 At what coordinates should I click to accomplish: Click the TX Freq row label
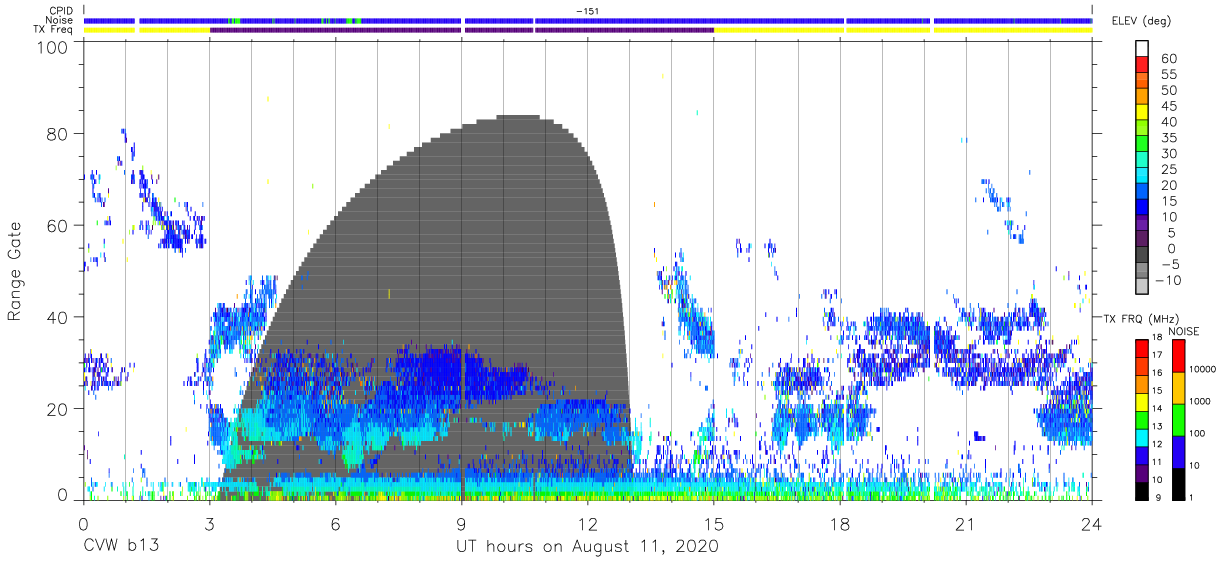(55, 30)
